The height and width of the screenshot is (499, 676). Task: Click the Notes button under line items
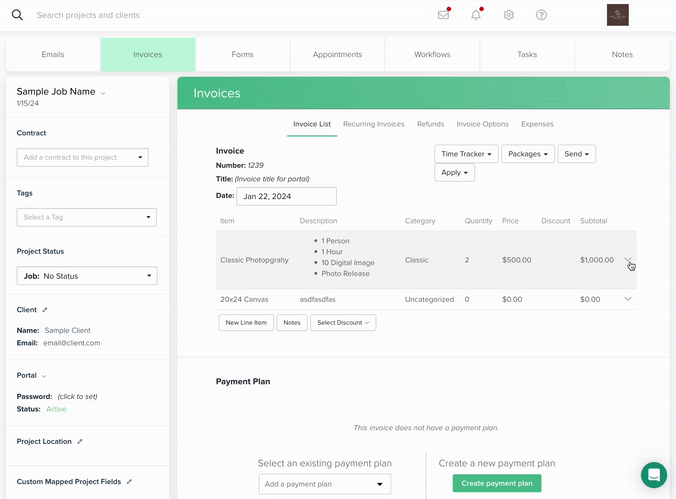(x=292, y=323)
